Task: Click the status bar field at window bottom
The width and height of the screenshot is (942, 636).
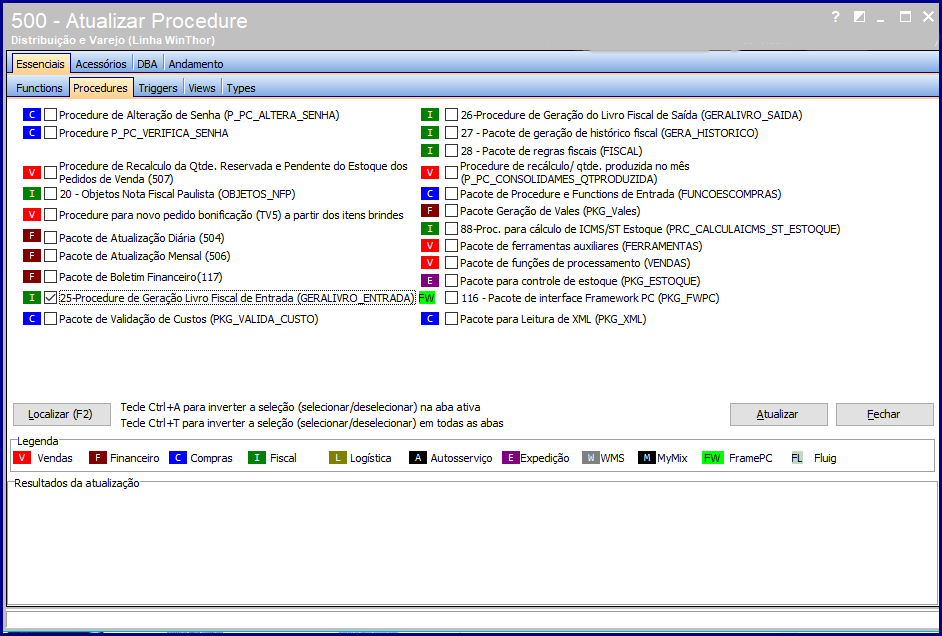Action: pos(472,619)
